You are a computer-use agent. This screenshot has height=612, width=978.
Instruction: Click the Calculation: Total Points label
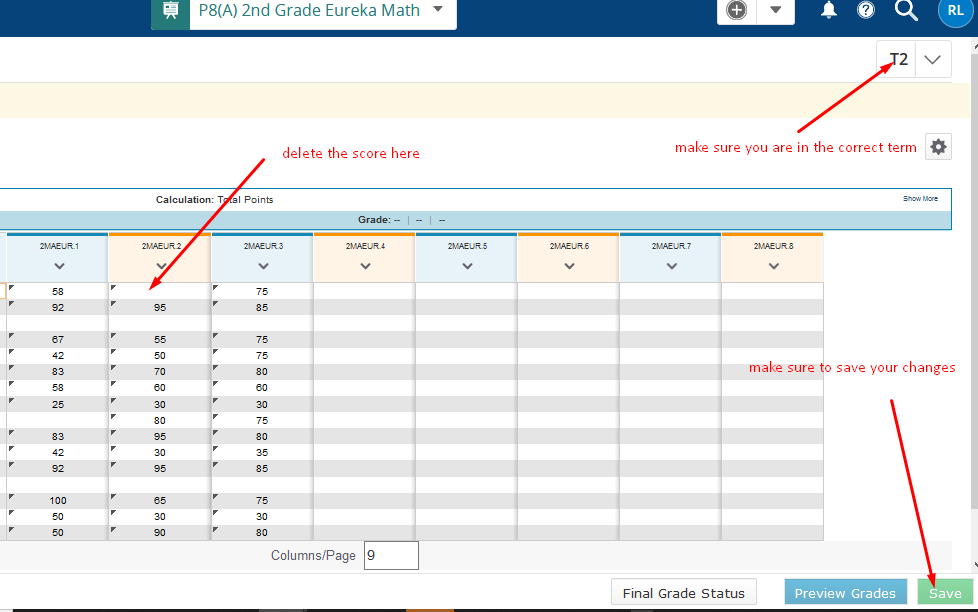click(x=215, y=200)
